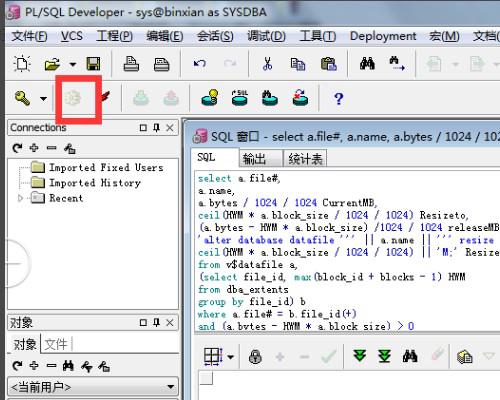Switch to the 输出 tab
500x400 pixels.
261,159
